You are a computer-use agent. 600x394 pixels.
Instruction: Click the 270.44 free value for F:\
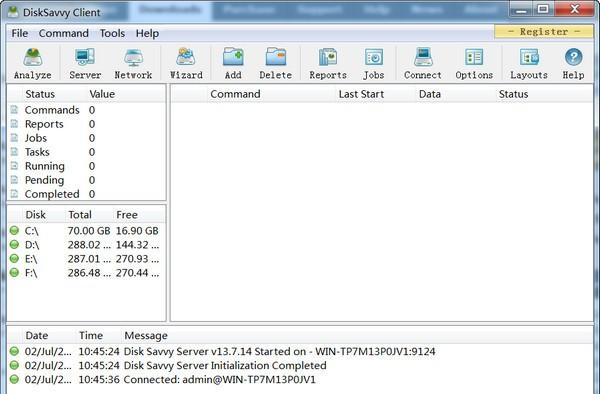[x=138, y=273]
